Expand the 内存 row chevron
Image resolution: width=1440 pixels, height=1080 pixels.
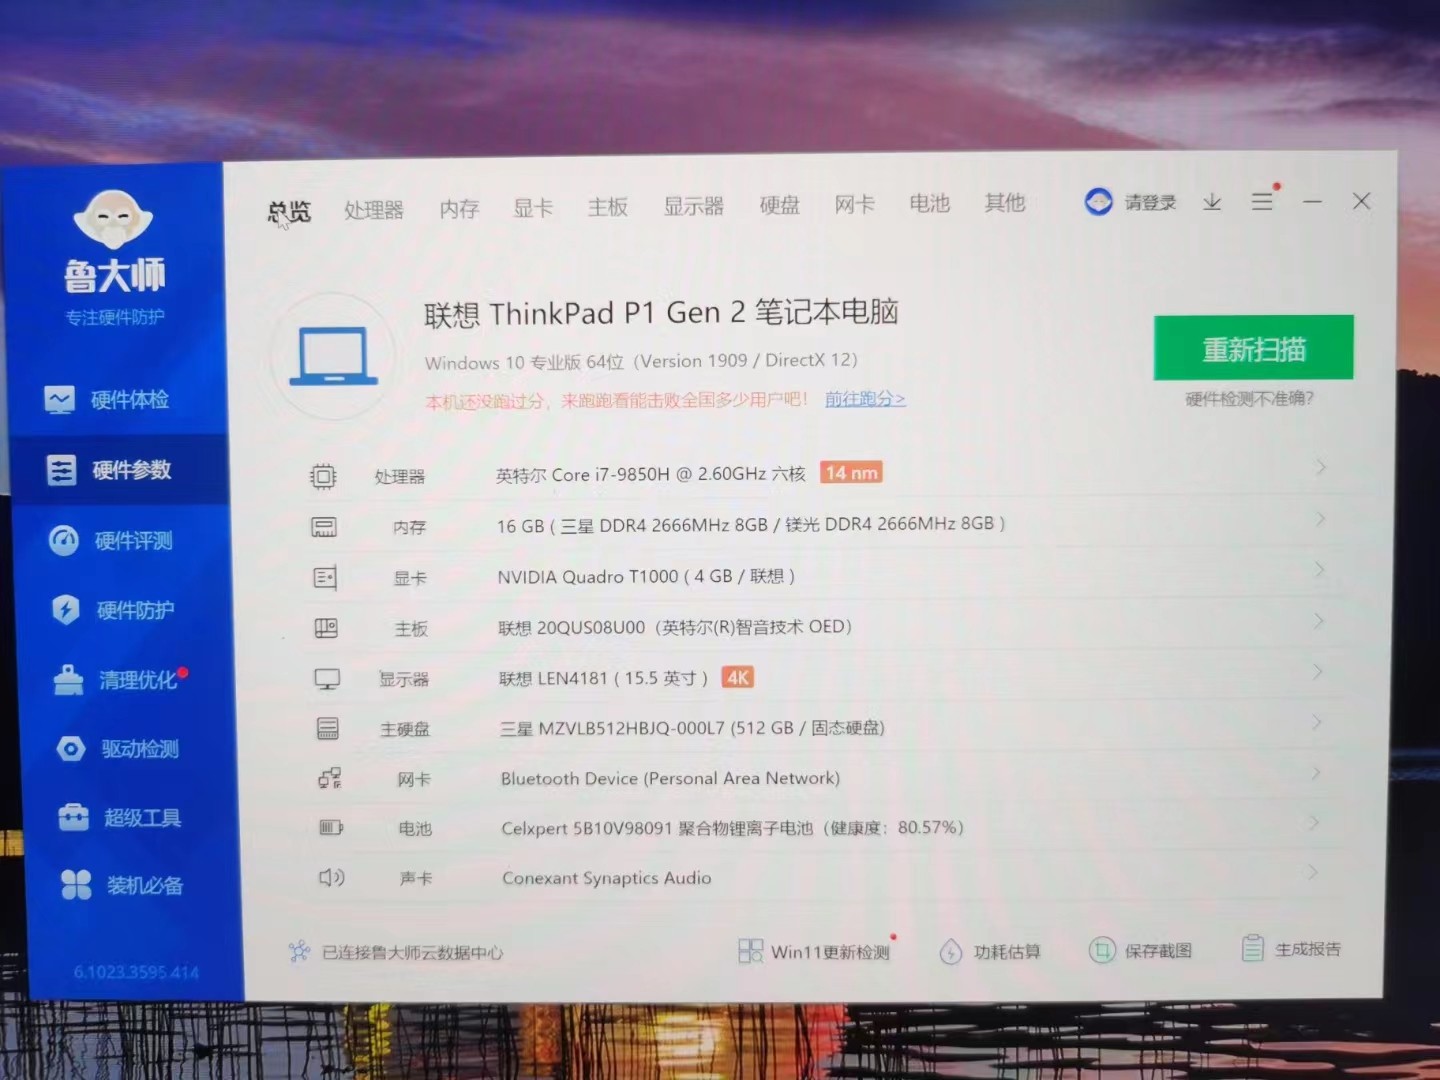coord(1320,518)
